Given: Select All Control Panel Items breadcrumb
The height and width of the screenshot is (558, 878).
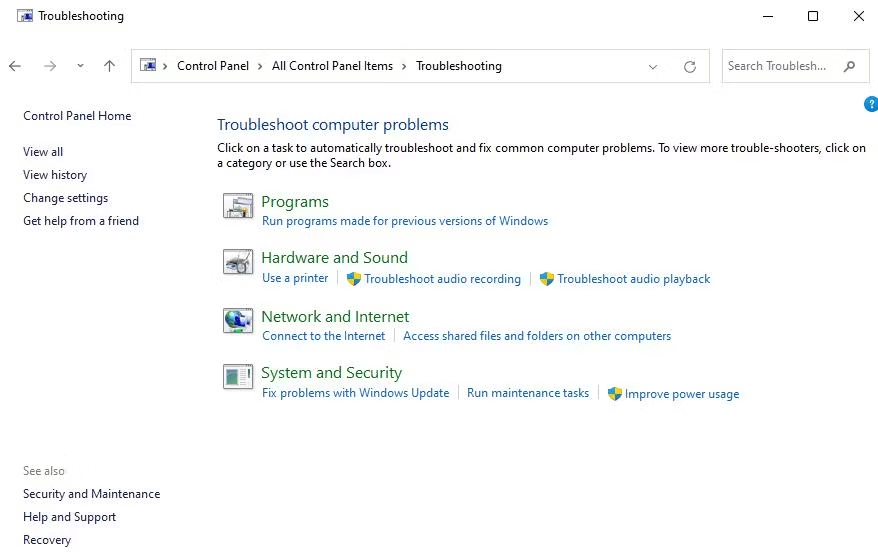Looking at the screenshot, I should click(x=332, y=66).
